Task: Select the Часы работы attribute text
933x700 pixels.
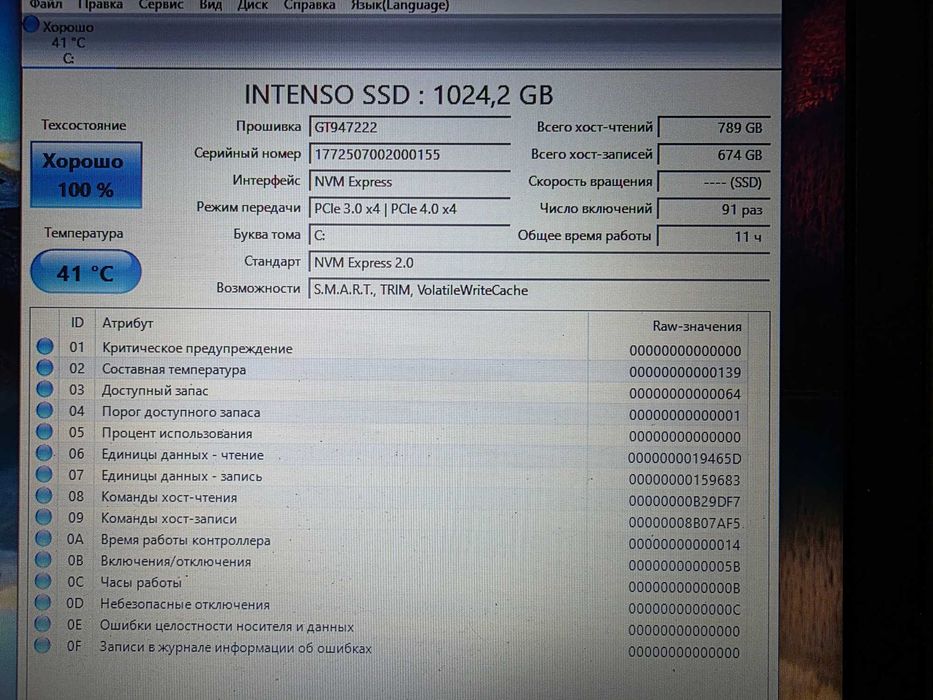Action: (140, 583)
